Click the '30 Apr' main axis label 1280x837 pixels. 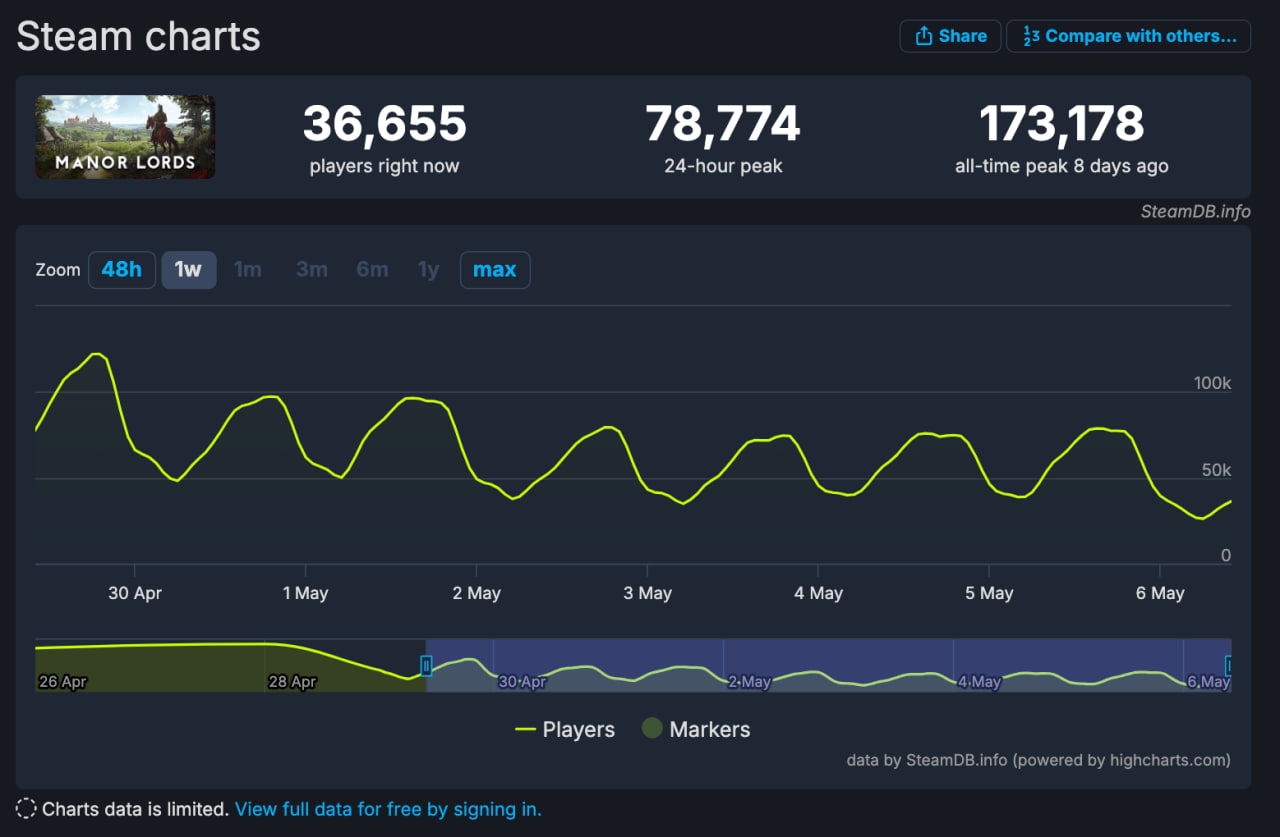135,593
